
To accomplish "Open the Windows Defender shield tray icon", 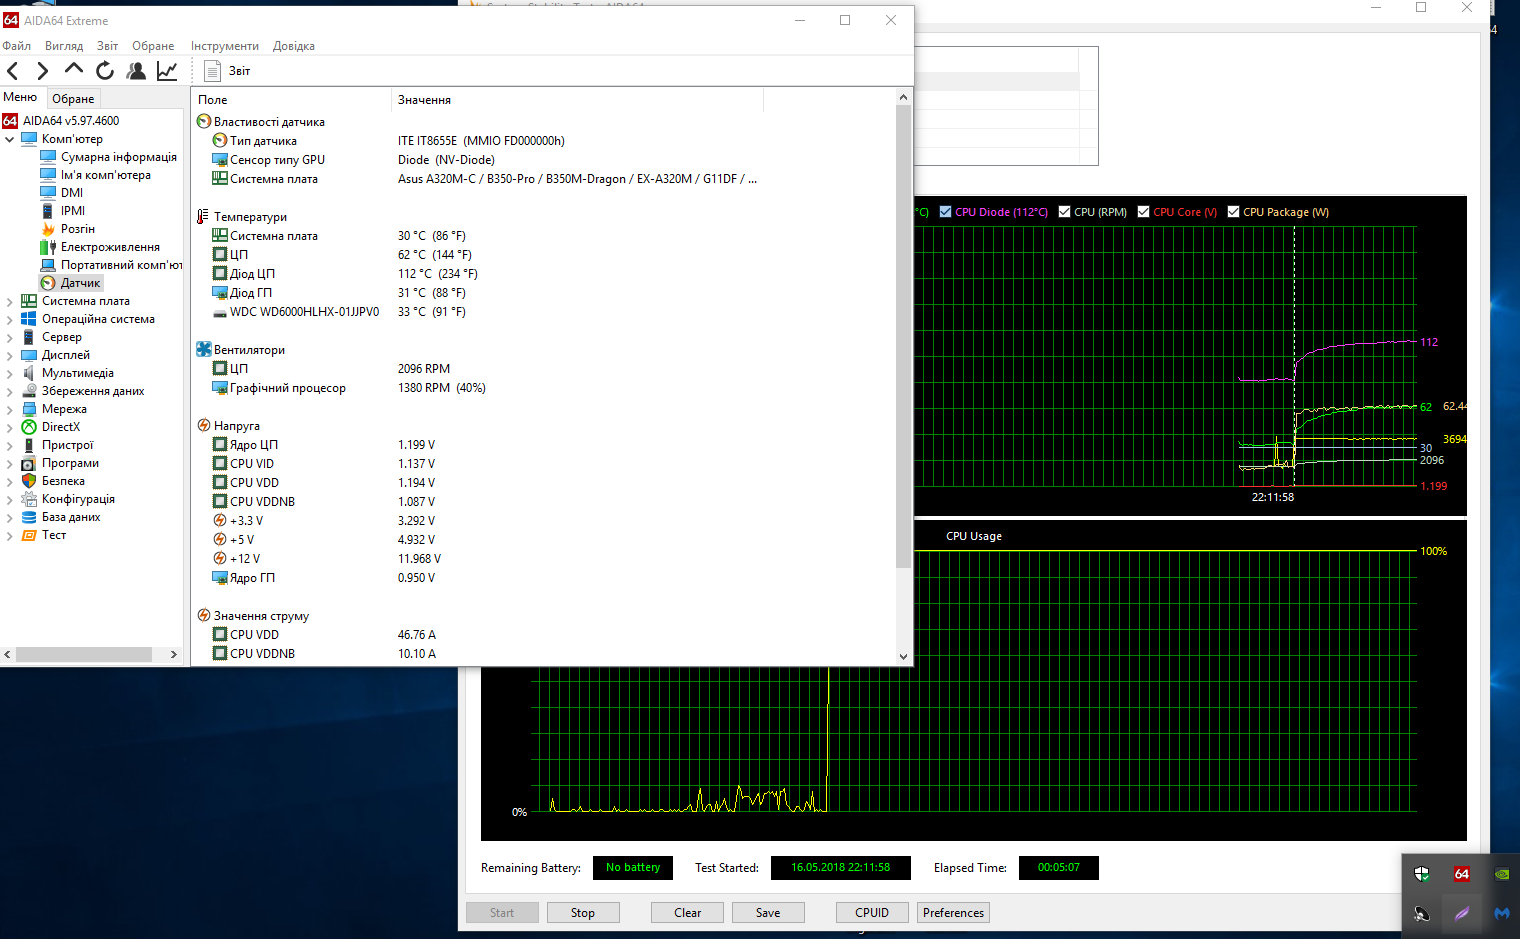I will click(1422, 874).
